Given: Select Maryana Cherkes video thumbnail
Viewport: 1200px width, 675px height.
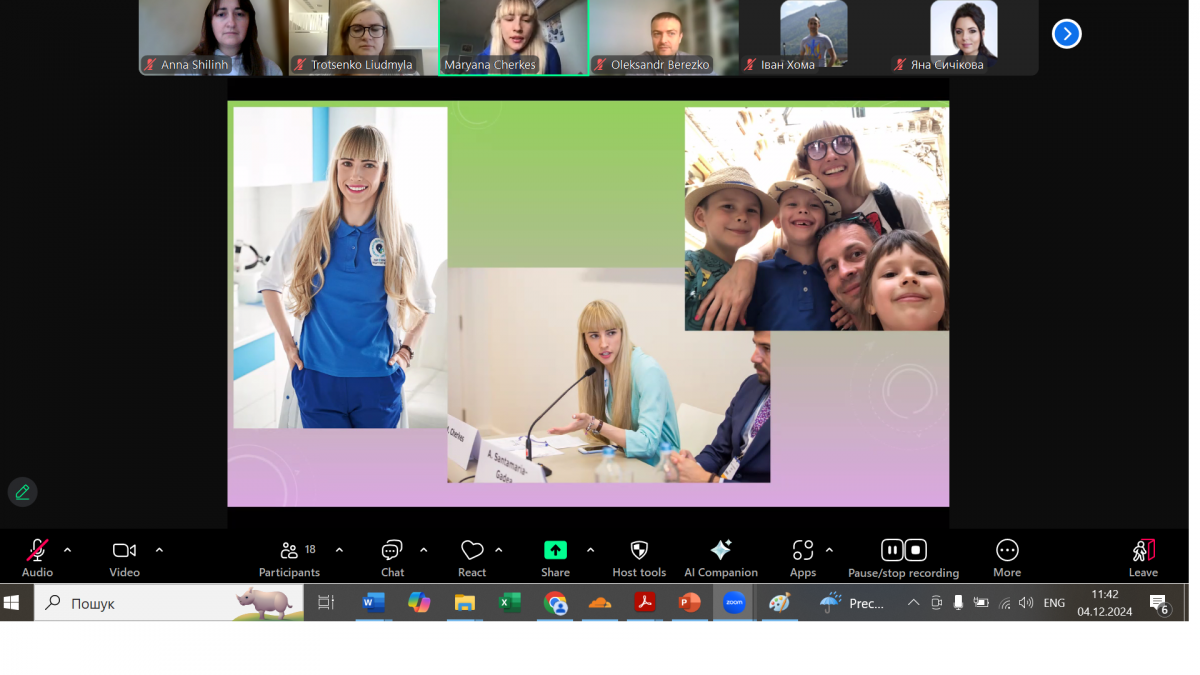Looking at the screenshot, I should click(x=513, y=36).
